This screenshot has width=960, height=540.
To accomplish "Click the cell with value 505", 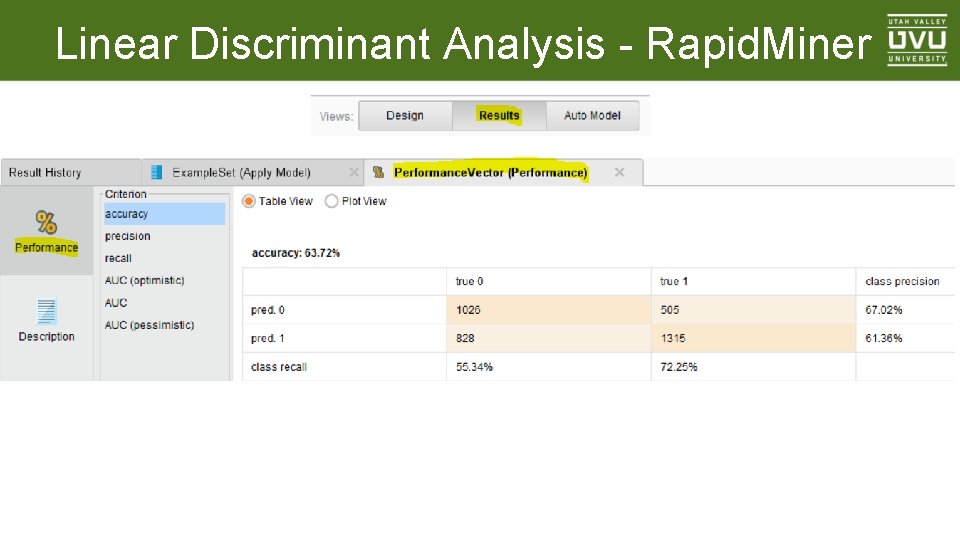I will [753, 310].
